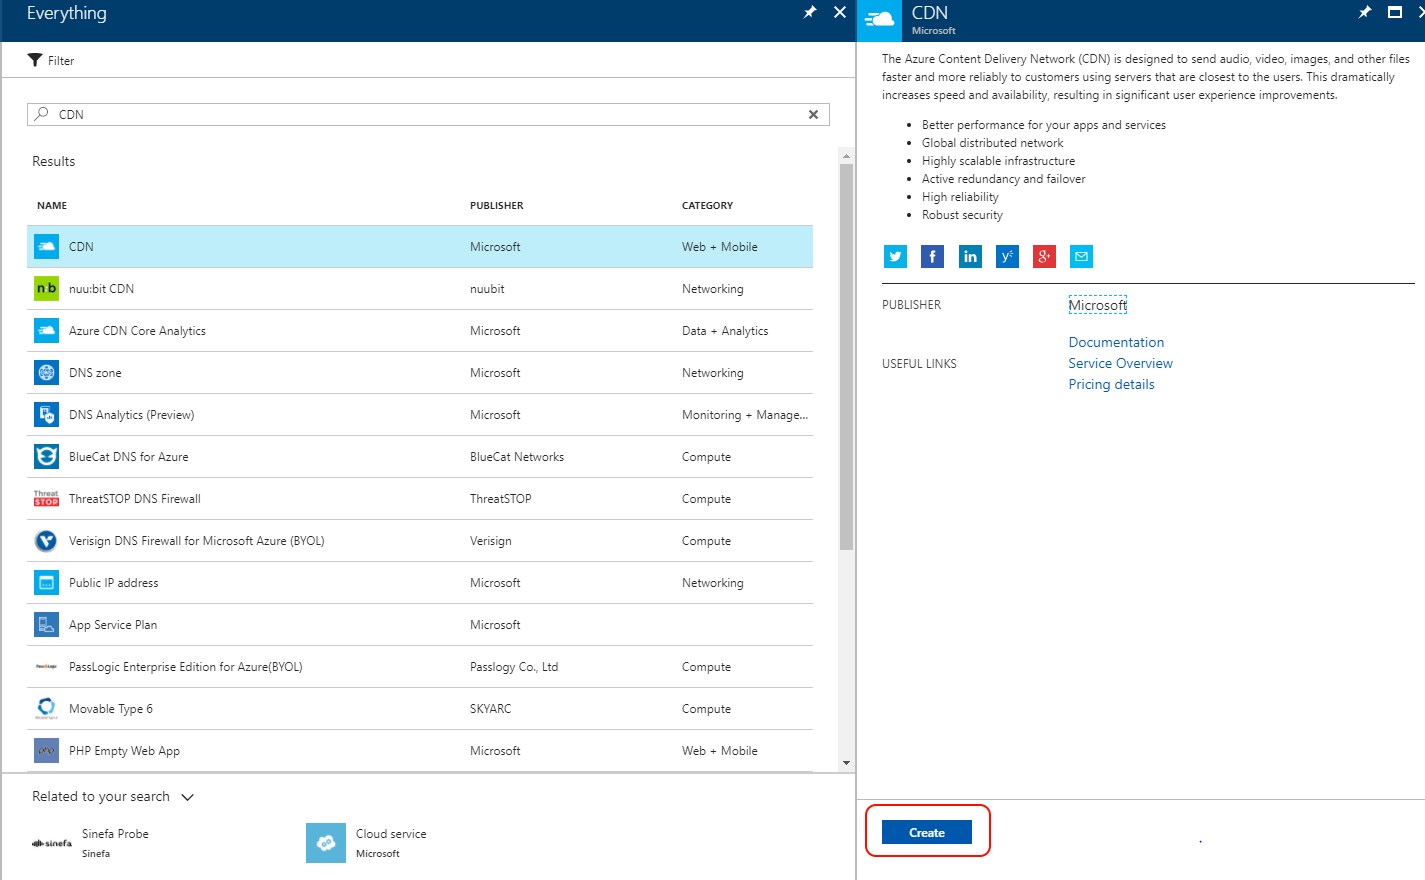Screen dimensions: 1425x880
Task: Open the Documentation link
Action: click(1116, 342)
